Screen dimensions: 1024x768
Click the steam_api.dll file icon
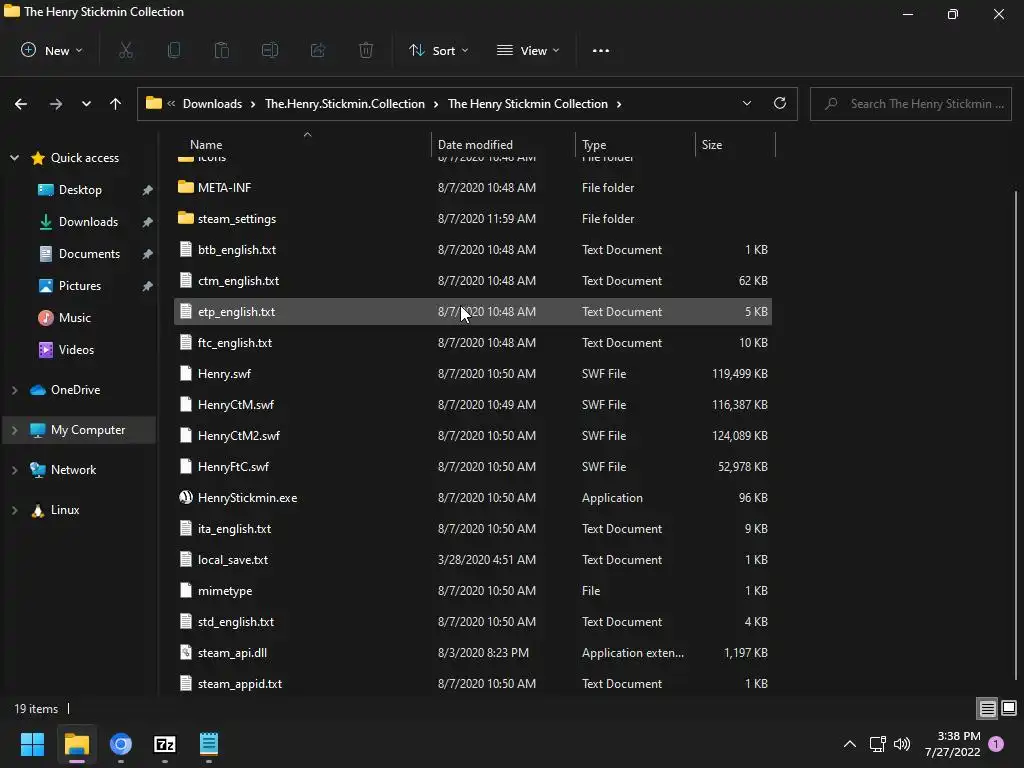click(186, 652)
